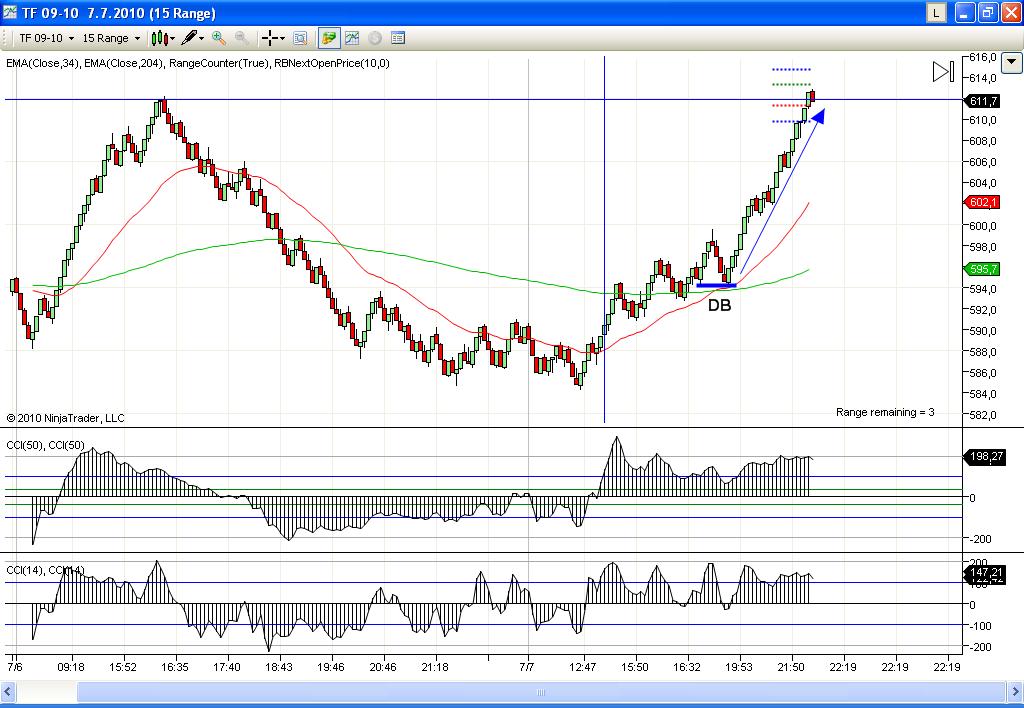Click the data box icon
The image size is (1024, 708).
pos(302,38)
